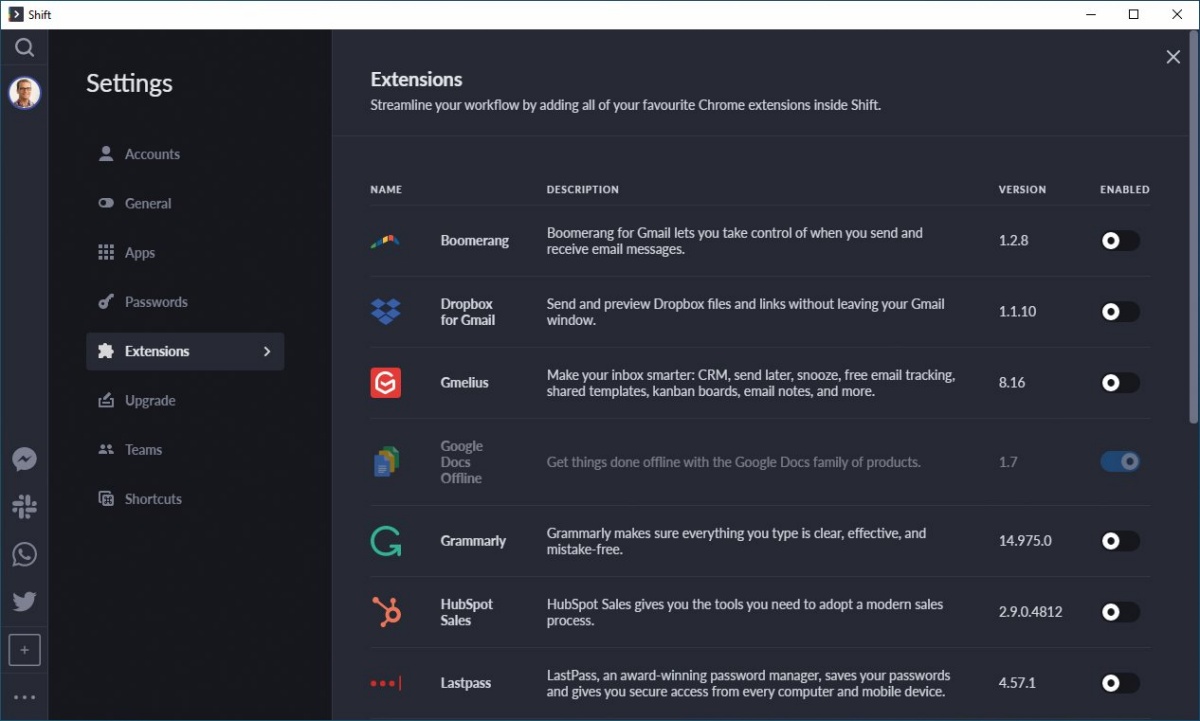Open Slack app in sidebar
The width and height of the screenshot is (1200, 721).
(x=24, y=506)
